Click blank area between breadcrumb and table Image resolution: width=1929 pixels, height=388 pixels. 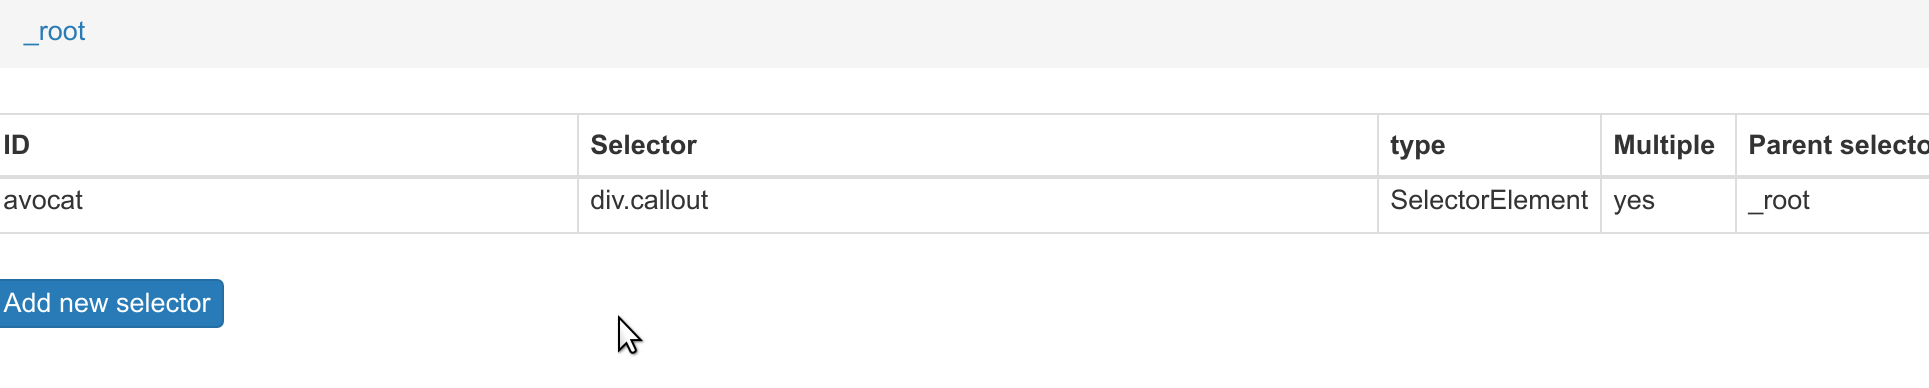[x=964, y=91]
